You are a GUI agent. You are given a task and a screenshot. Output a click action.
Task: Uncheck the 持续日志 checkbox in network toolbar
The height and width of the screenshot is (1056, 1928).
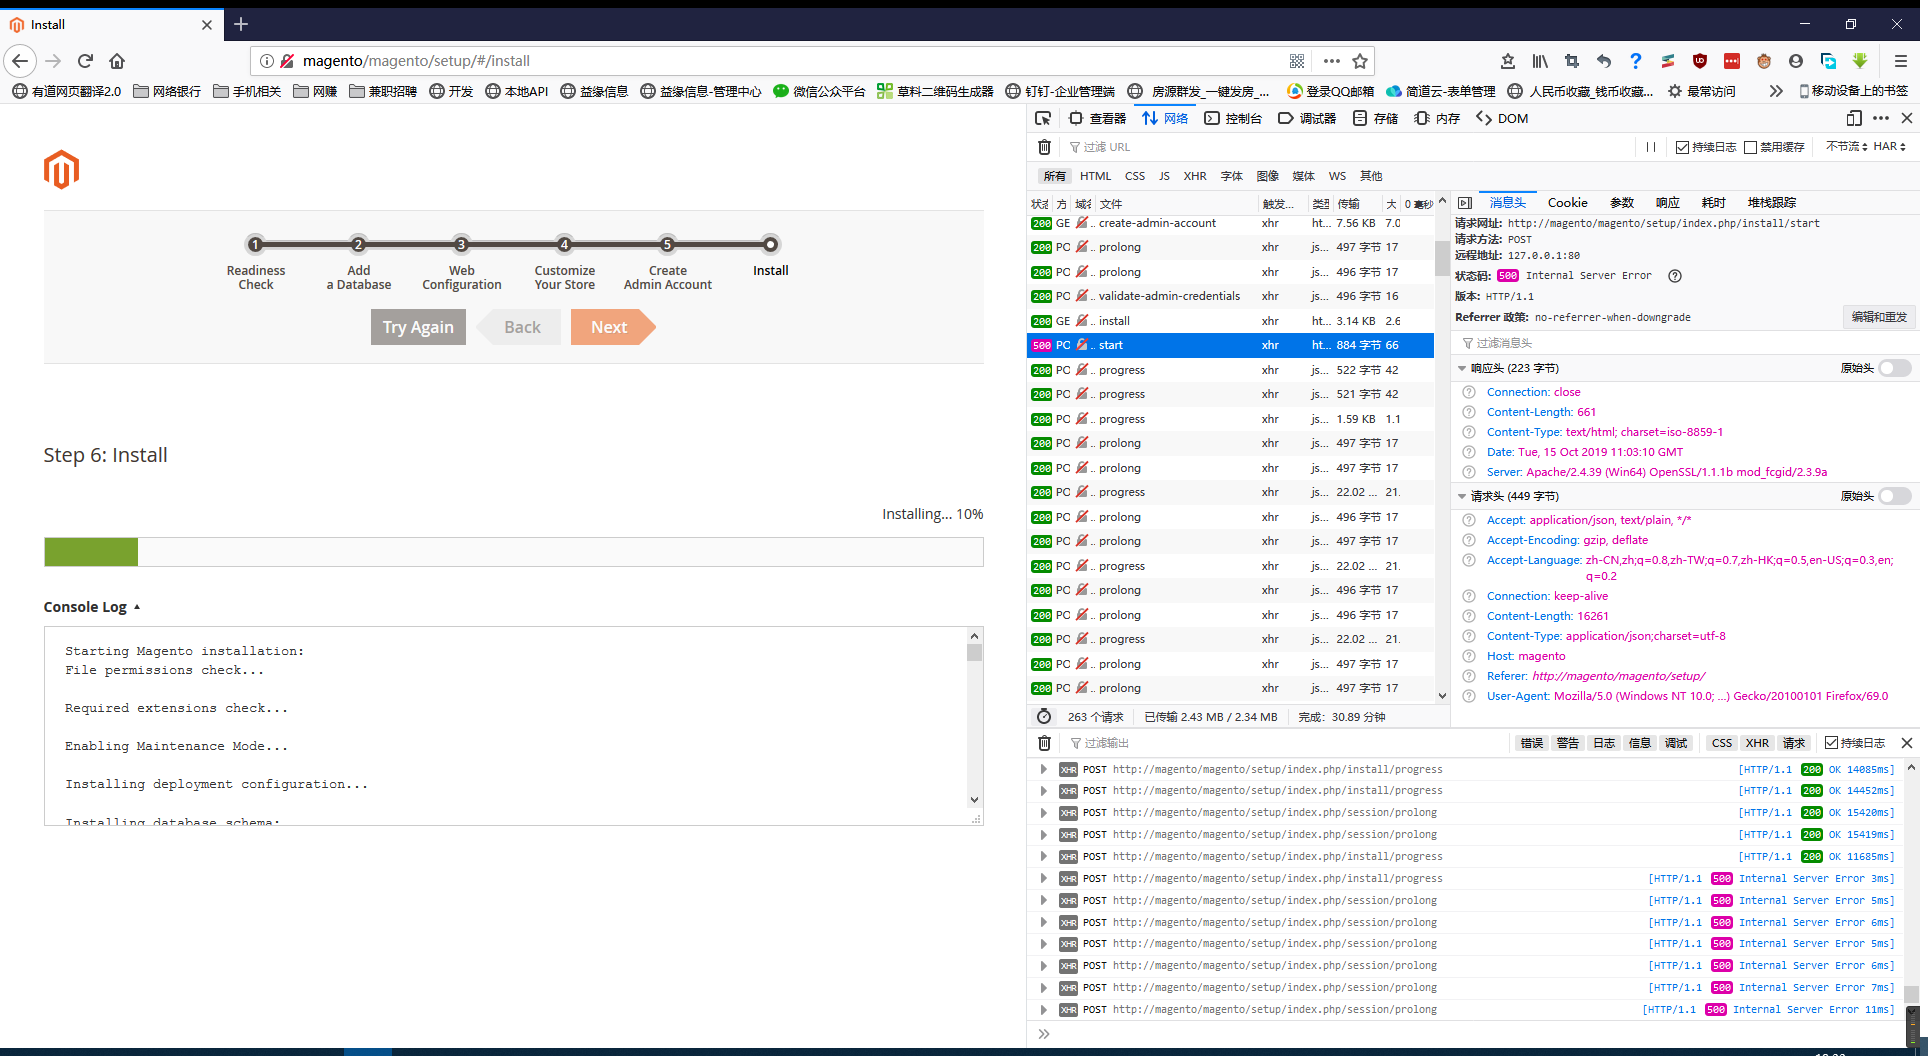1682,147
